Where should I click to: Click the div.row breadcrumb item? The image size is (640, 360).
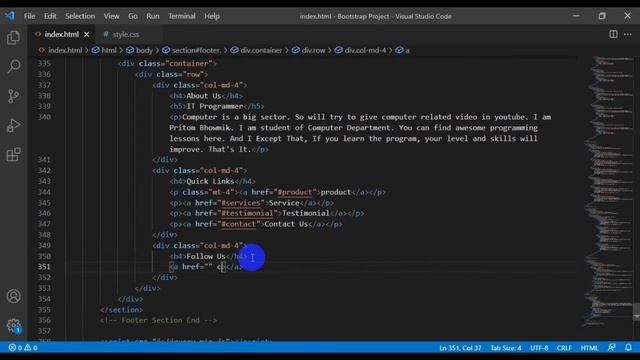point(313,50)
